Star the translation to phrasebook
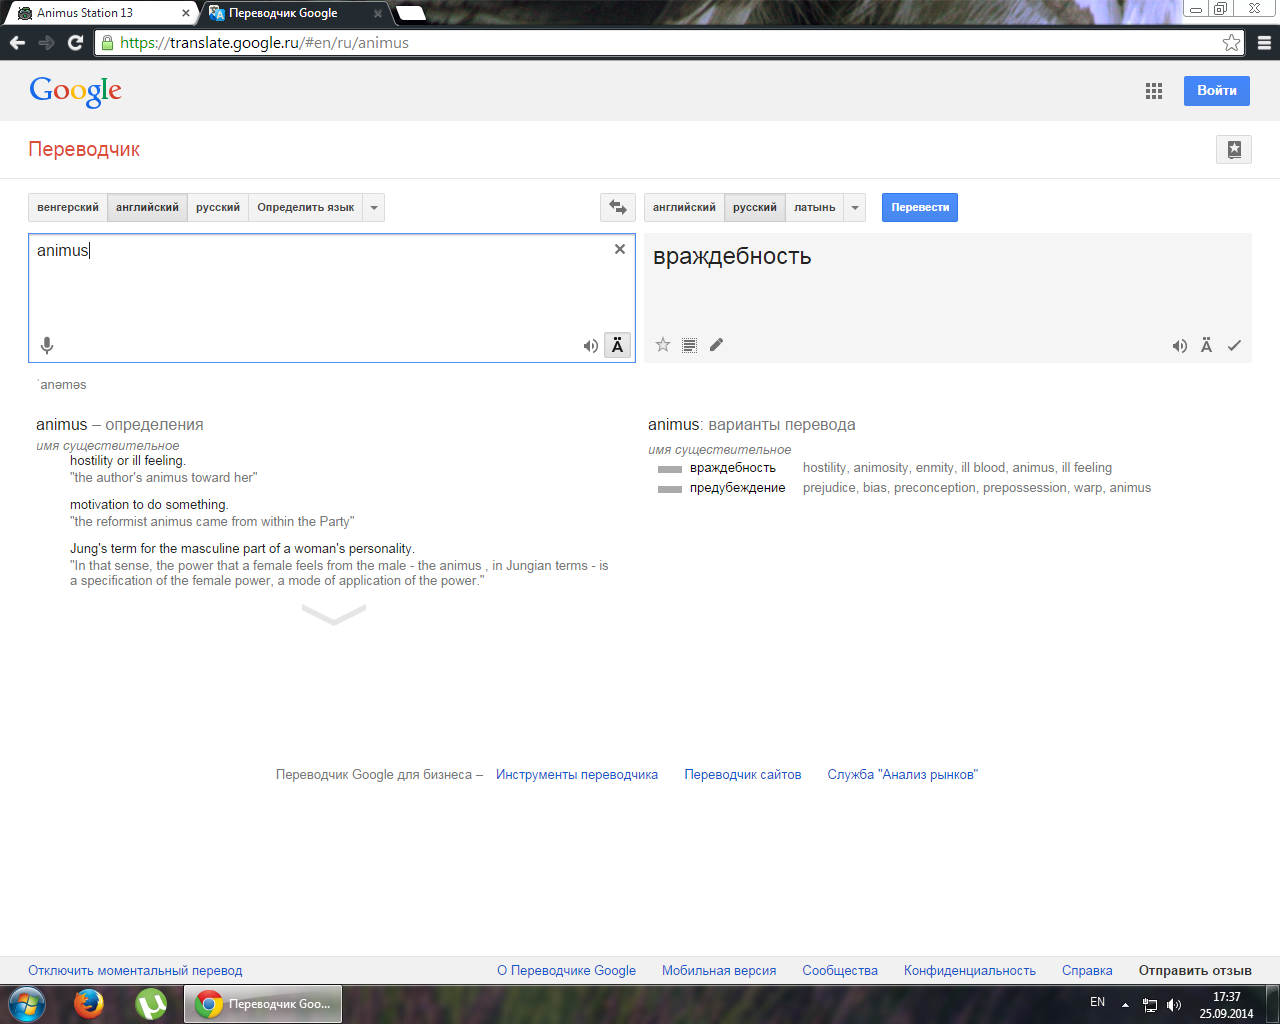The image size is (1280, 1024). pos(663,345)
